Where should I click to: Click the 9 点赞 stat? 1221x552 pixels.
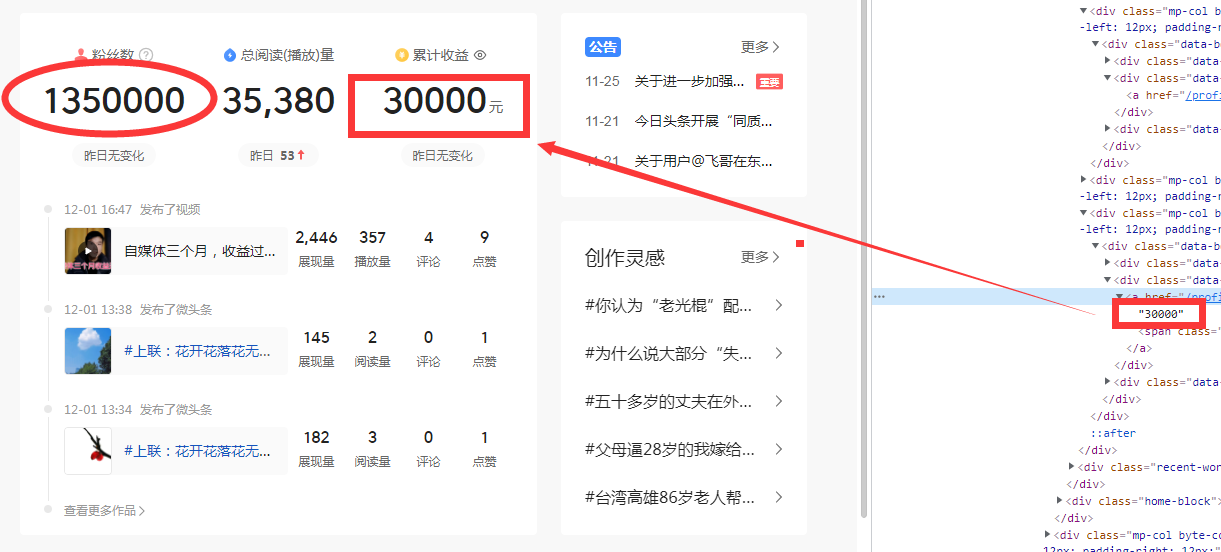point(485,250)
